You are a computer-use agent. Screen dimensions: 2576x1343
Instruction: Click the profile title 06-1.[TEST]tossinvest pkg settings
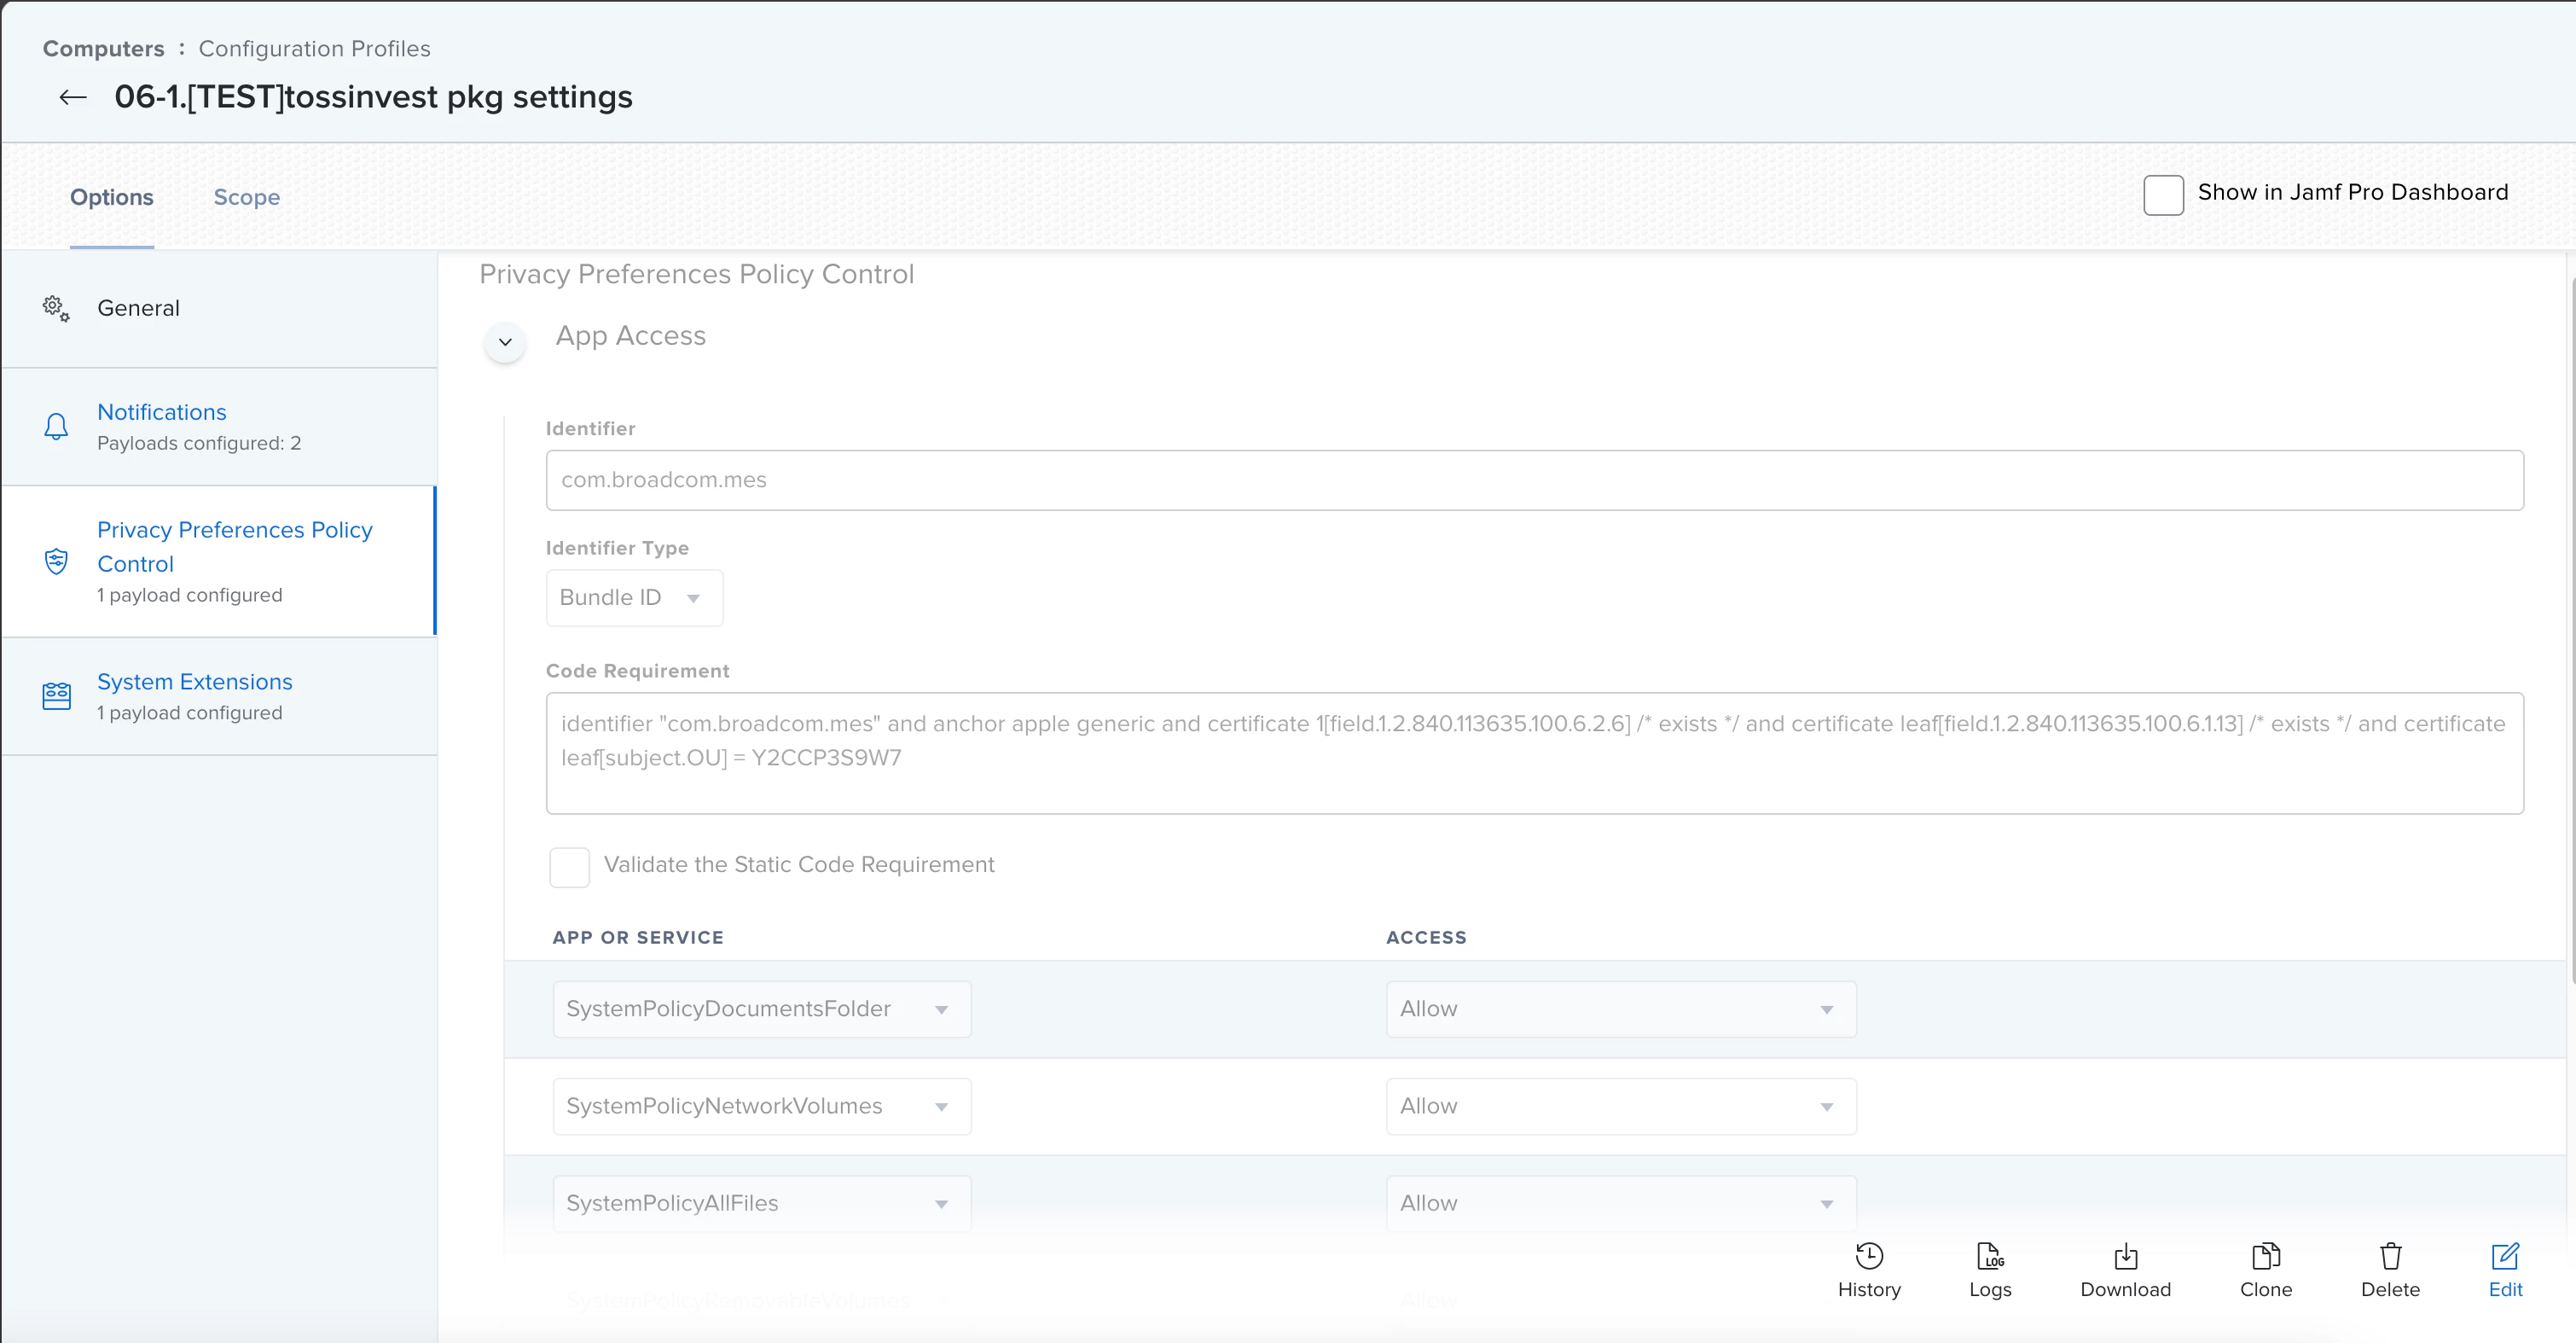tap(373, 97)
